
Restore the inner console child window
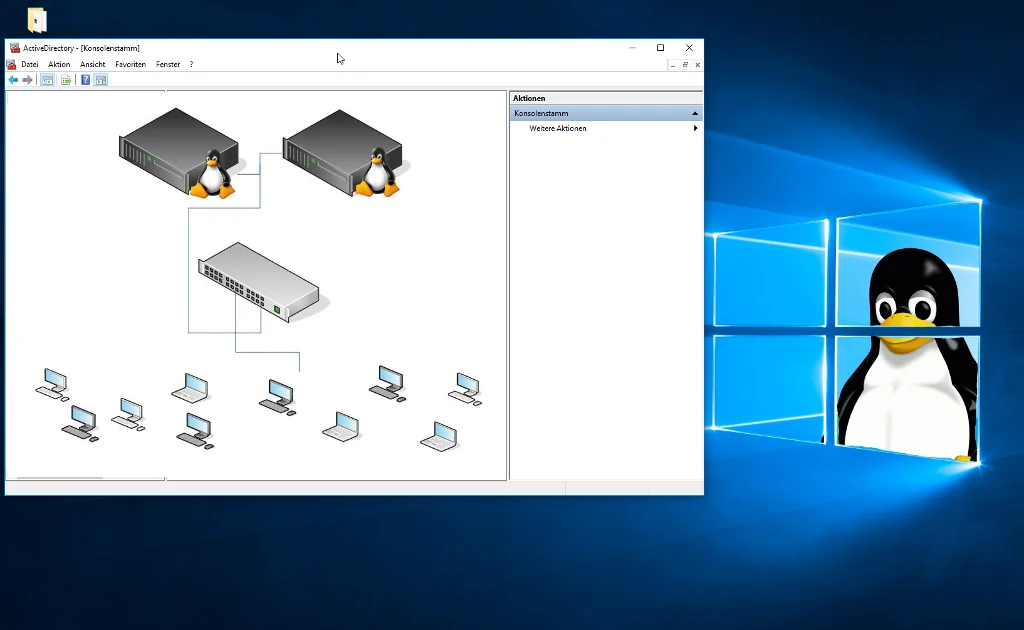pos(685,65)
